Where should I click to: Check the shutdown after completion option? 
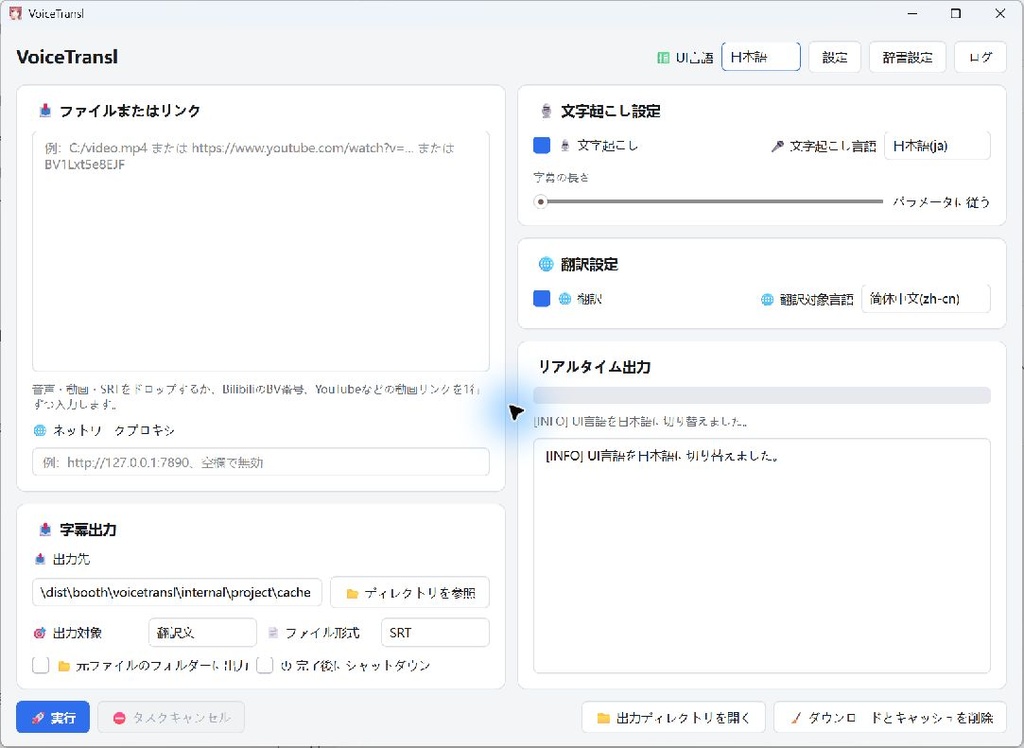click(x=264, y=666)
